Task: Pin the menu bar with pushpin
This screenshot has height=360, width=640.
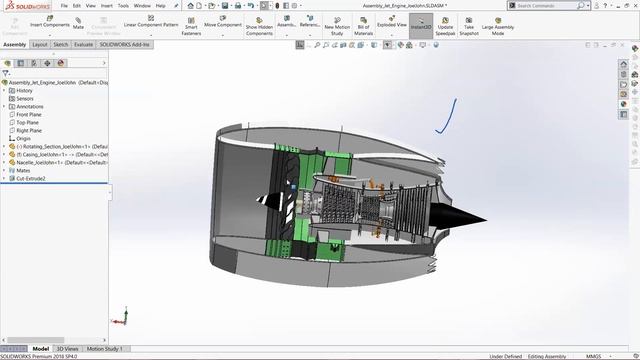Action: click(x=176, y=6)
